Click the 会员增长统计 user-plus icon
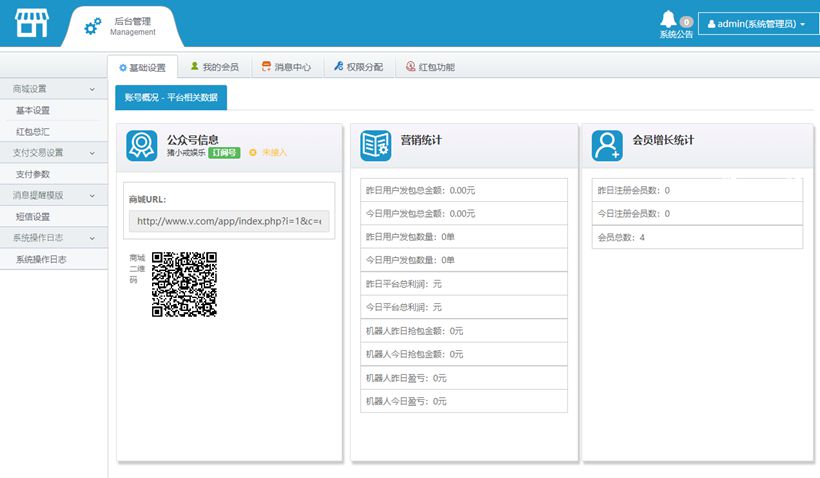This screenshot has height=478, width=820. tap(606, 146)
